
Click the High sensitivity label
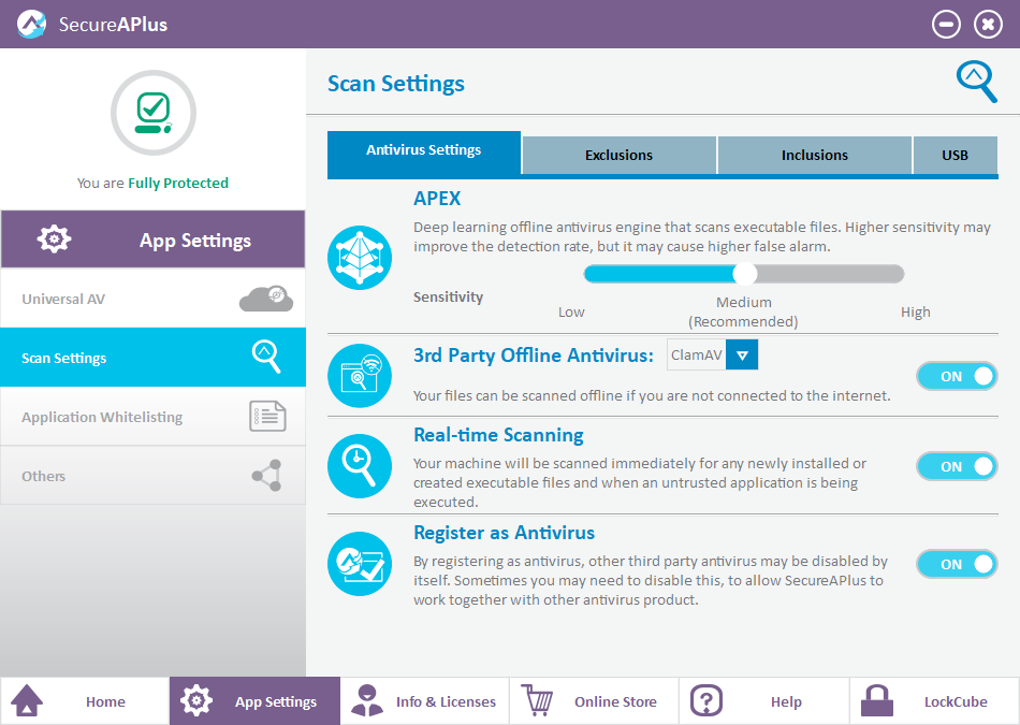click(x=915, y=312)
